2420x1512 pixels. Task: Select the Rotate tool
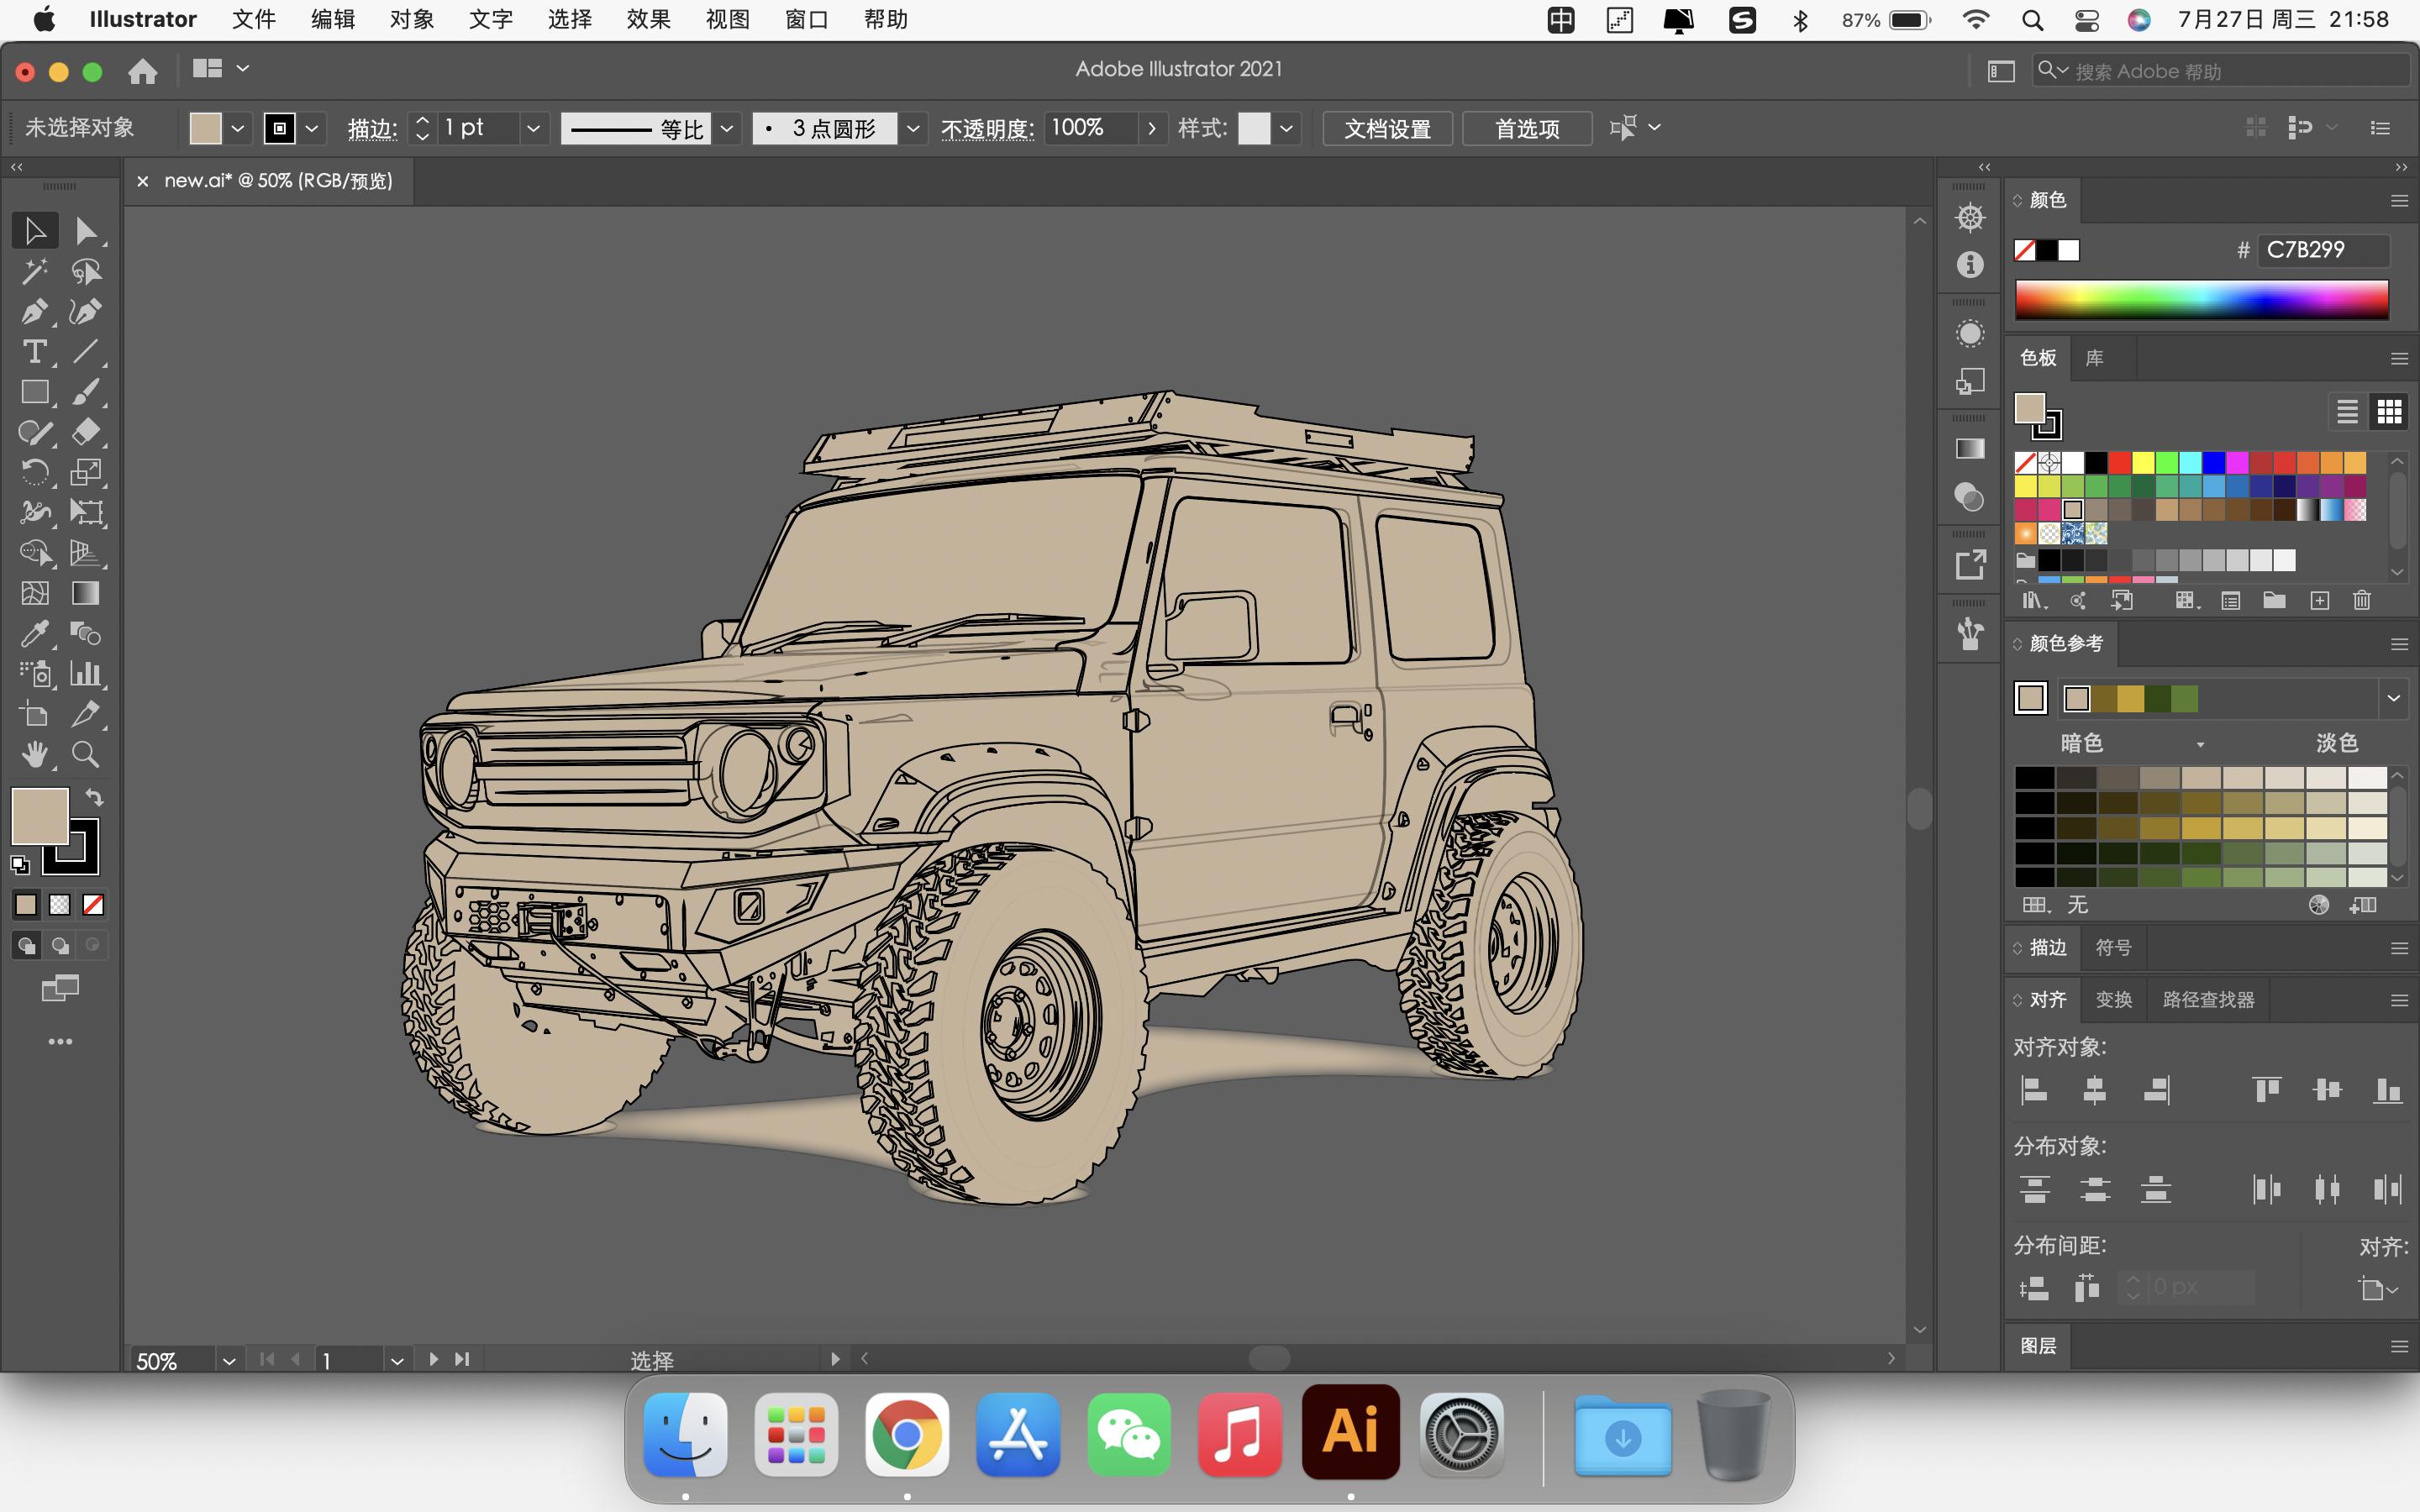coord(34,472)
